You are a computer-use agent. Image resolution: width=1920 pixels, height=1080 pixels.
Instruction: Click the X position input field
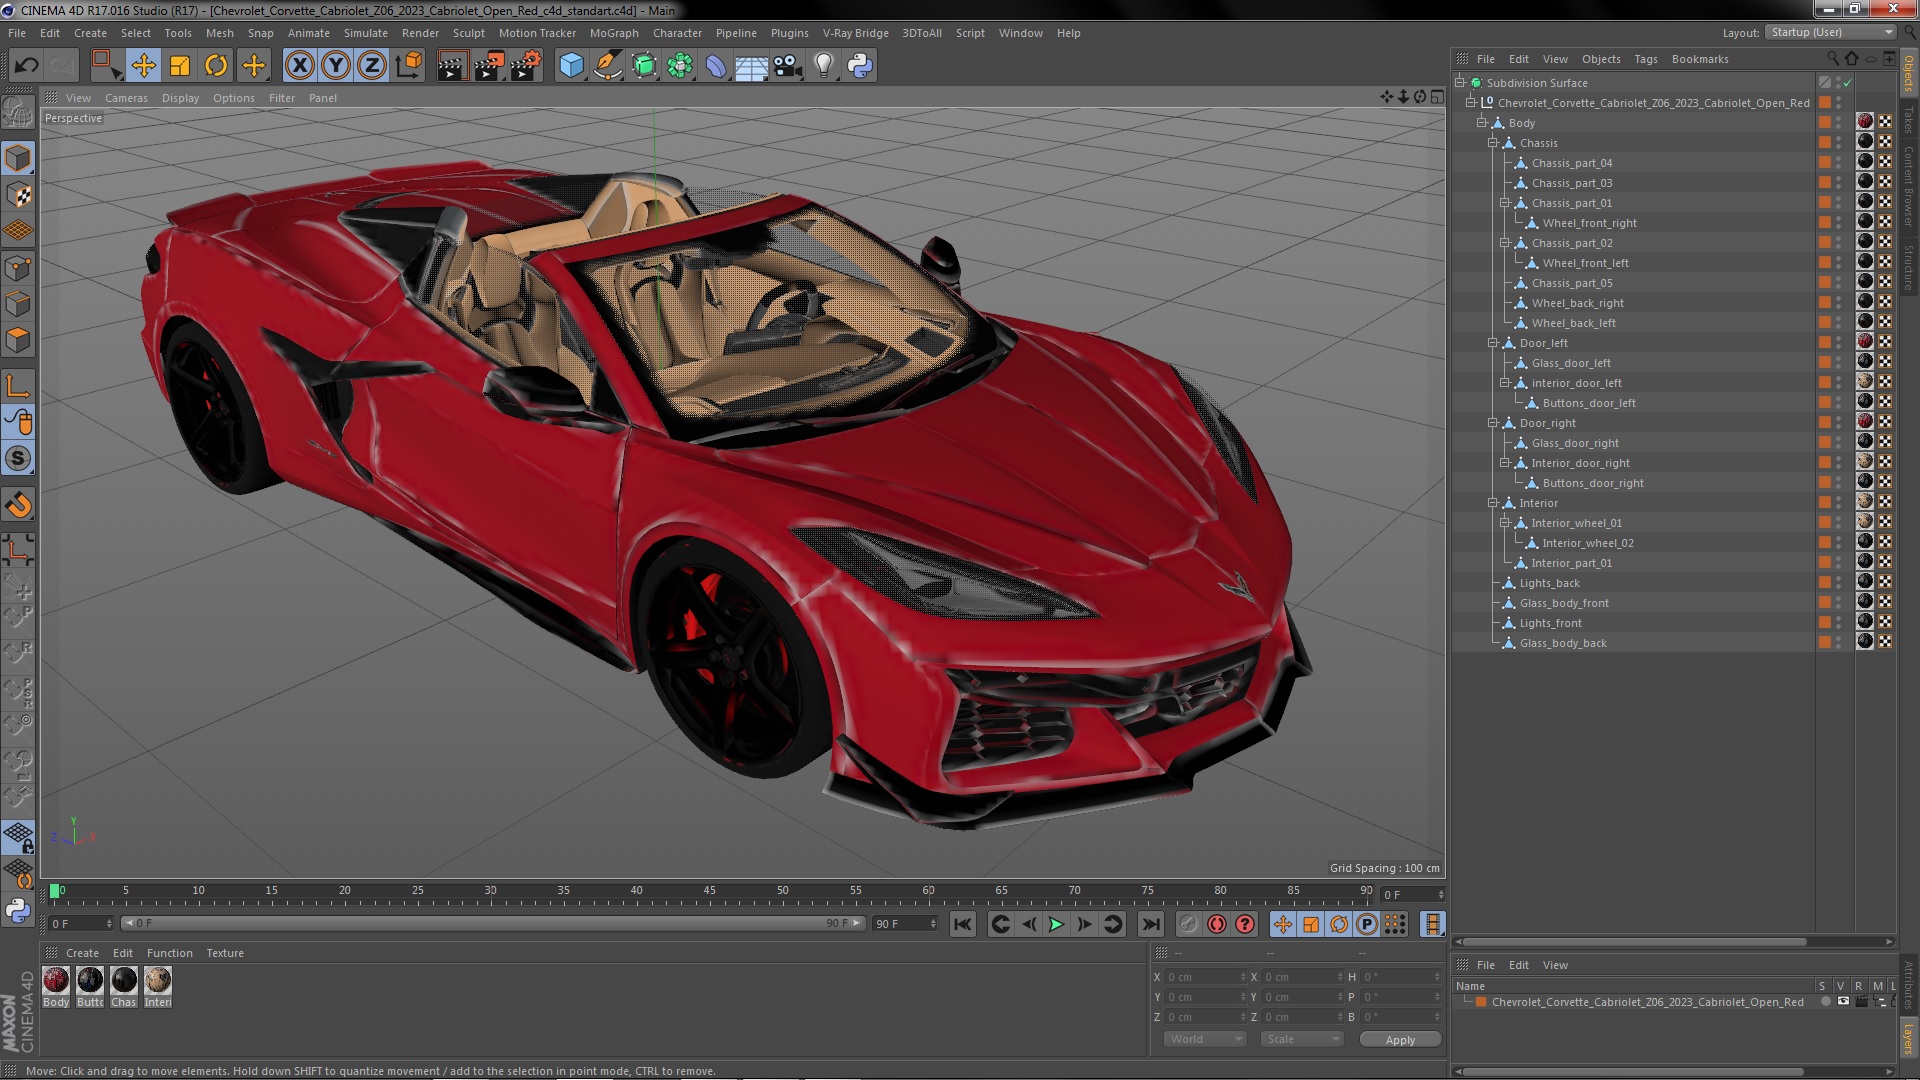tap(1206, 977)
